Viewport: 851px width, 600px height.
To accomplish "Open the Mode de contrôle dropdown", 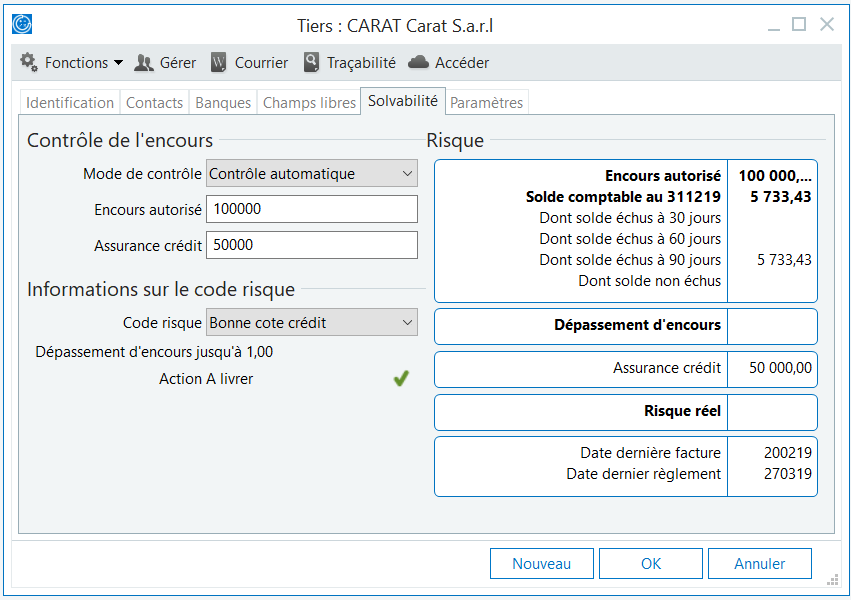I will pos(407,174).
